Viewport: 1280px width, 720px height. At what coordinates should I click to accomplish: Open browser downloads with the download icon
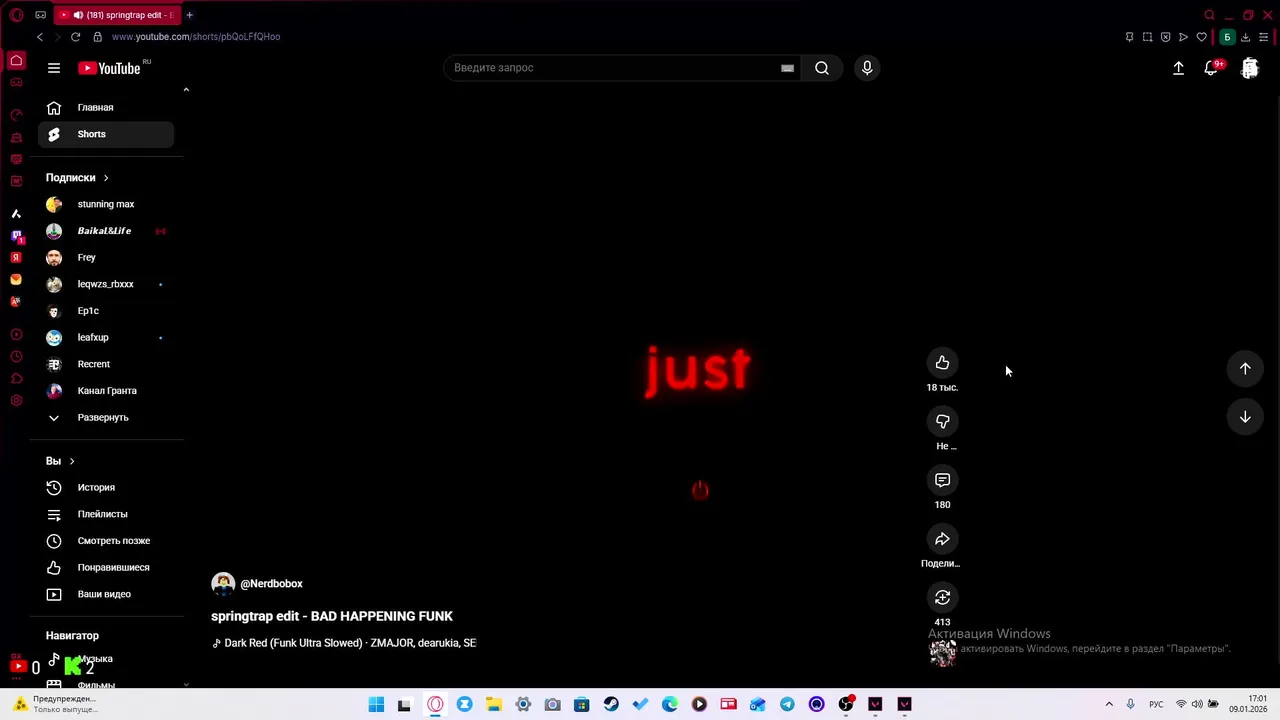pos(1245,37)
